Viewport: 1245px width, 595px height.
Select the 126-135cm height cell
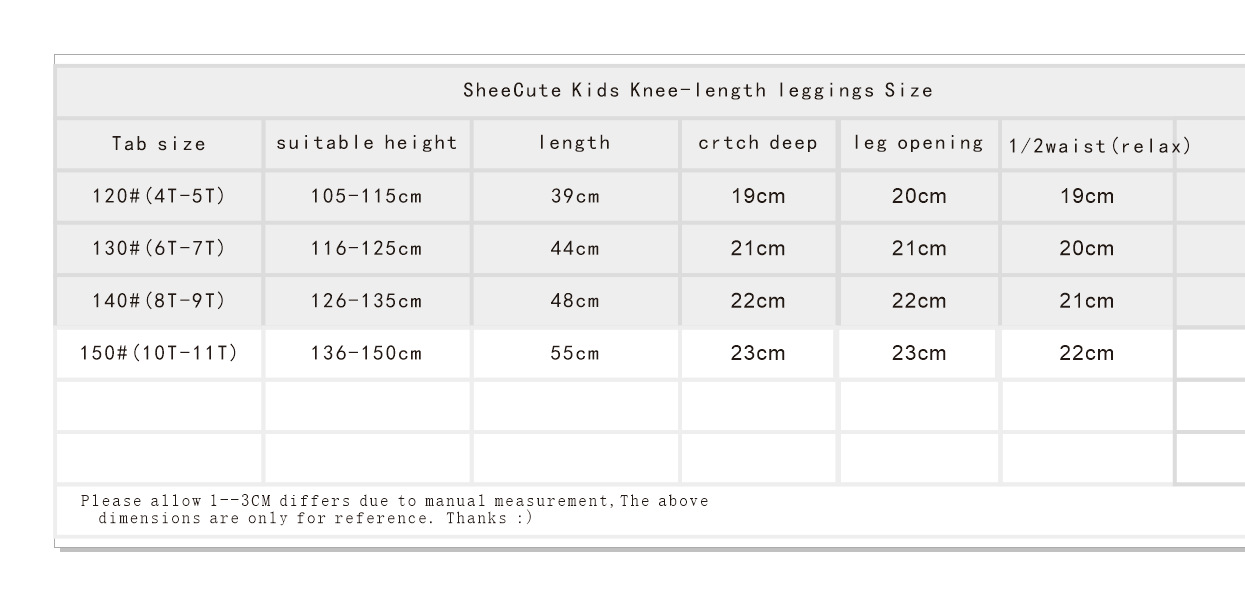coord(367,301)
